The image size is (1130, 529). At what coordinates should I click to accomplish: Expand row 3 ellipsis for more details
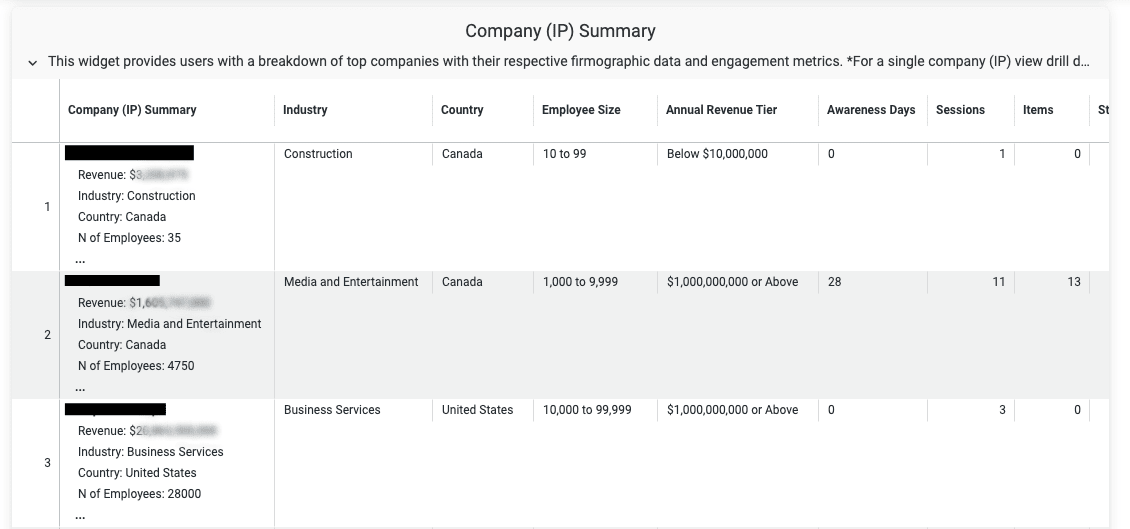pyautogui.click(x=80, y=515)
